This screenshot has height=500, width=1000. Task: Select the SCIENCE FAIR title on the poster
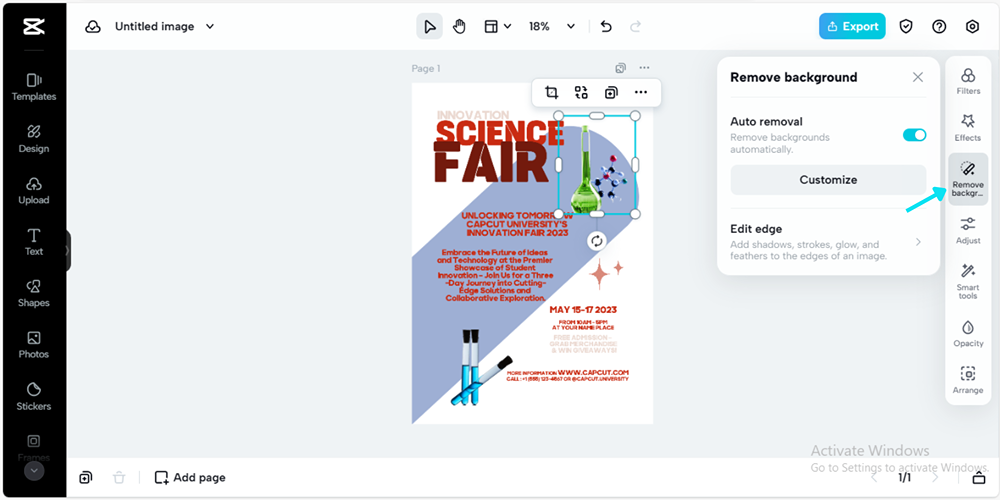tap(499, 150)
